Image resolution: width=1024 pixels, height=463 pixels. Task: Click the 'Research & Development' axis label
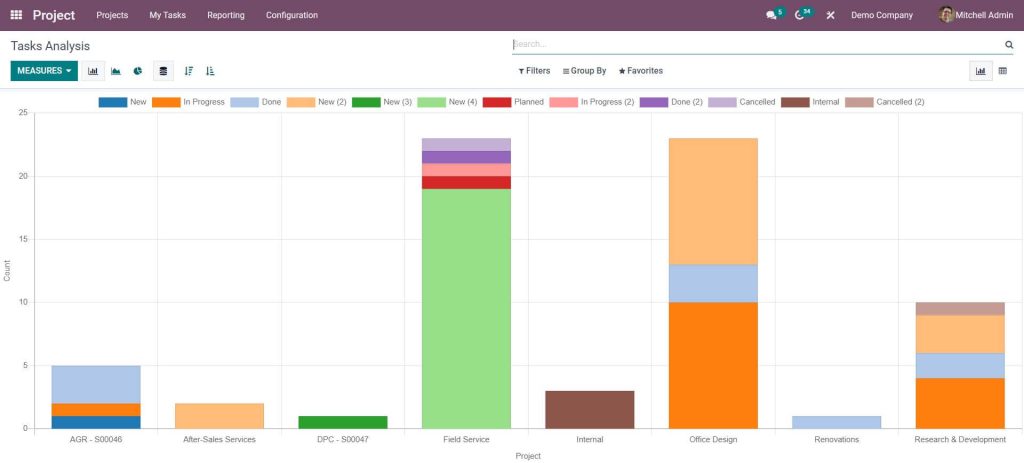(960, 439)
